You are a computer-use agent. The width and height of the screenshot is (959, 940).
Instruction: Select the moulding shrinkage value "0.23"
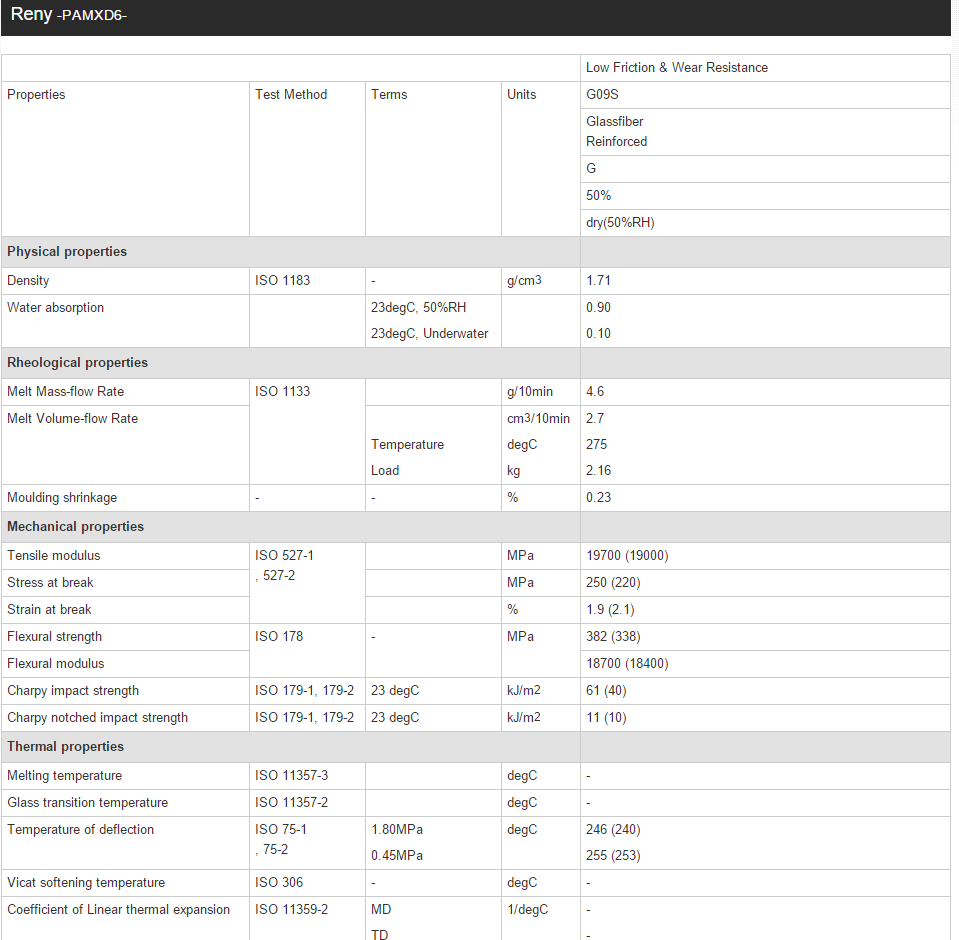[598, 497]
